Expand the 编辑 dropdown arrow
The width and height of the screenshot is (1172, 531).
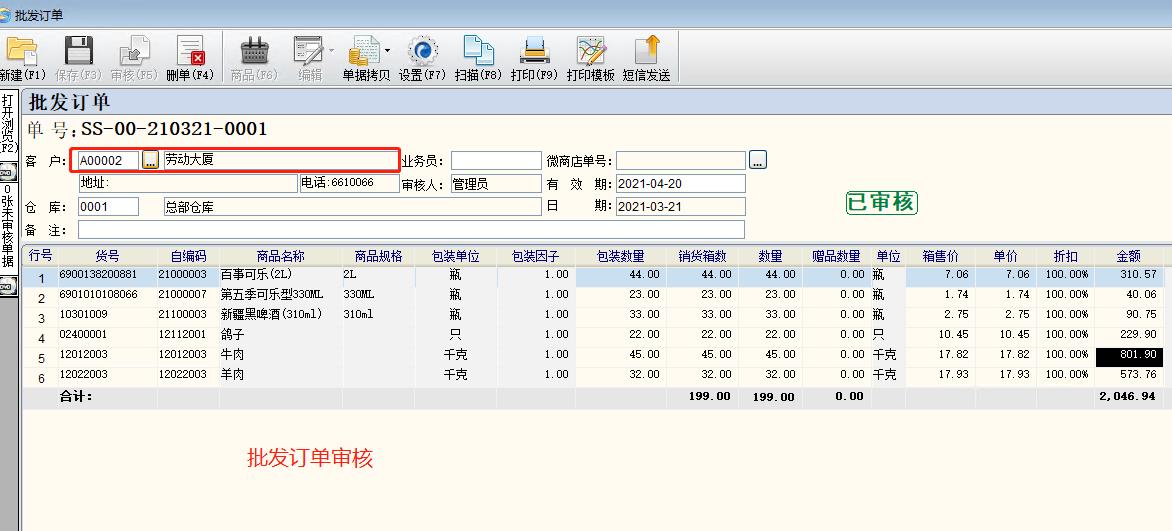coord(330,51)
